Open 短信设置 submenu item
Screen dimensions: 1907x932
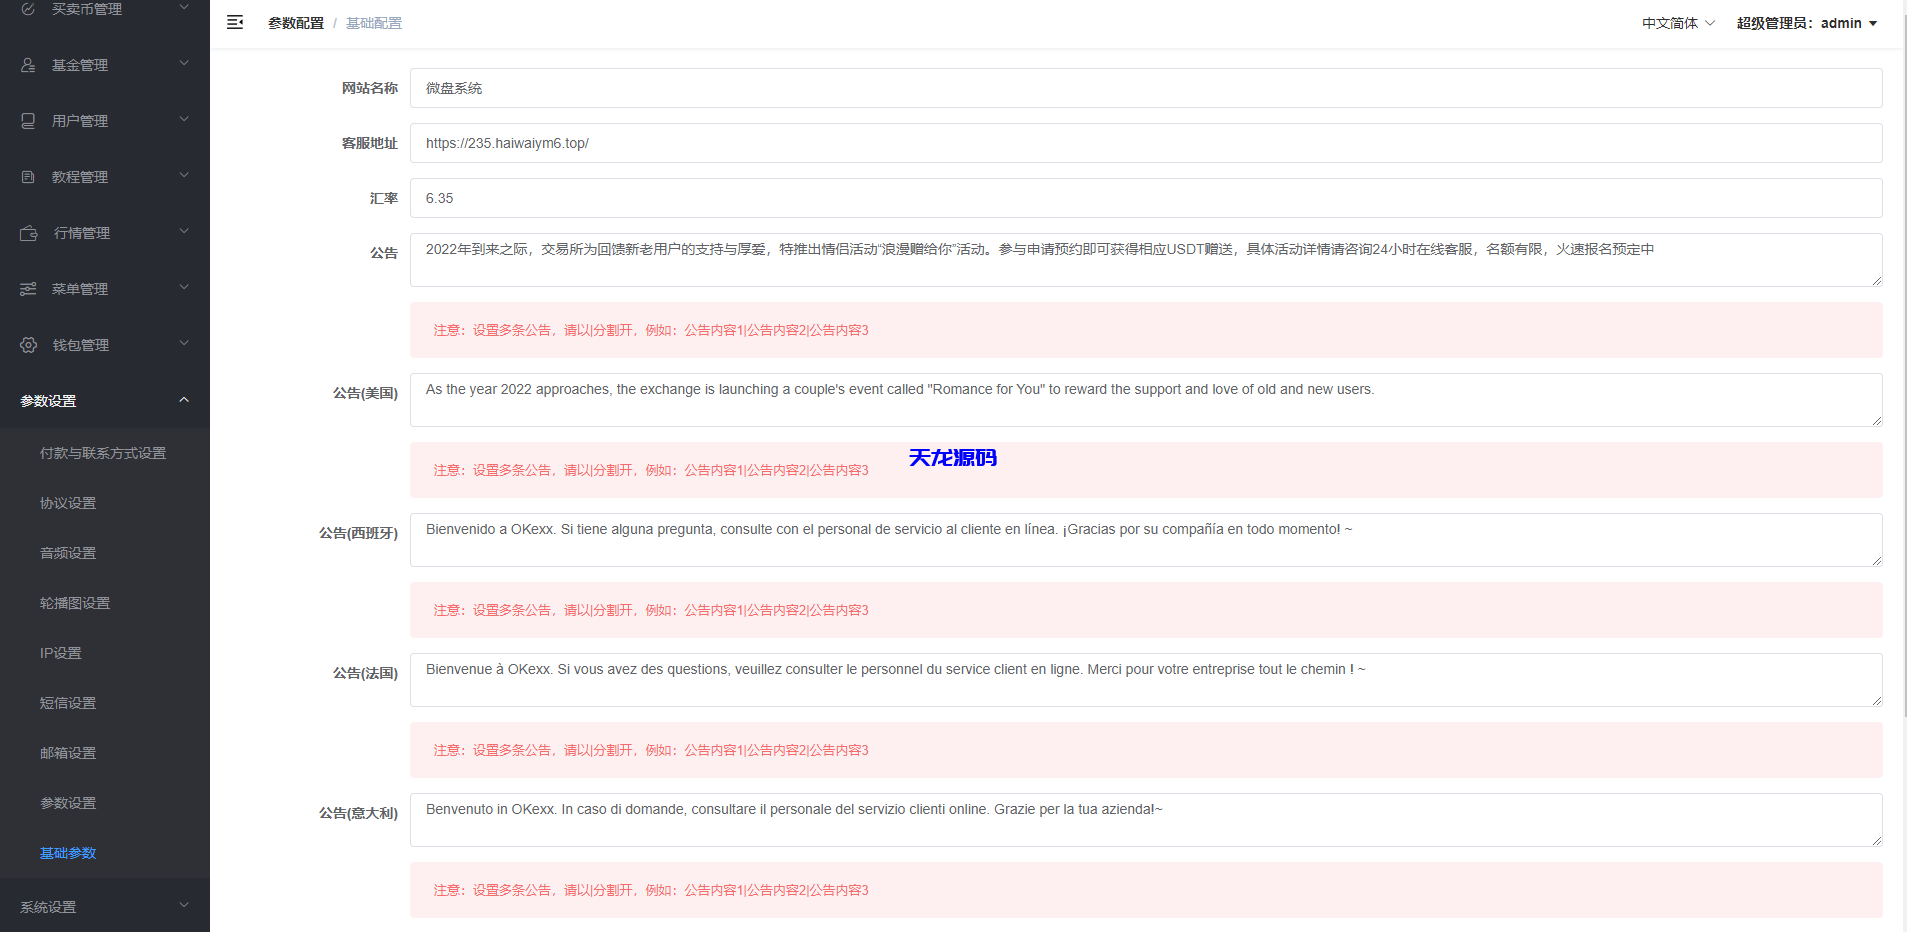[x=68, y=703]
